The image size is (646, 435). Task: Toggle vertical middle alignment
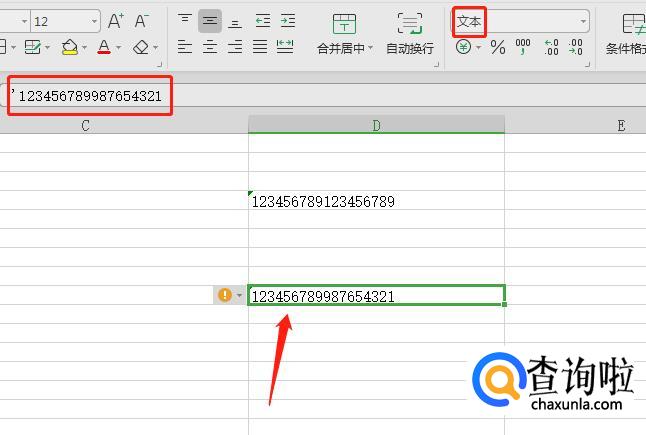tap(210, 20)
